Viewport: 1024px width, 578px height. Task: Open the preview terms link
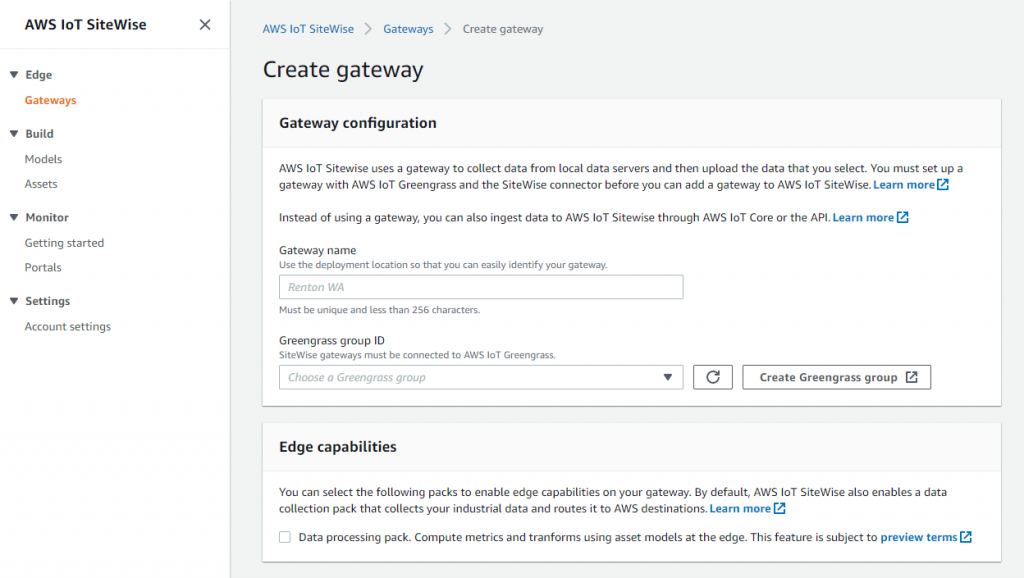pos(919,536)
